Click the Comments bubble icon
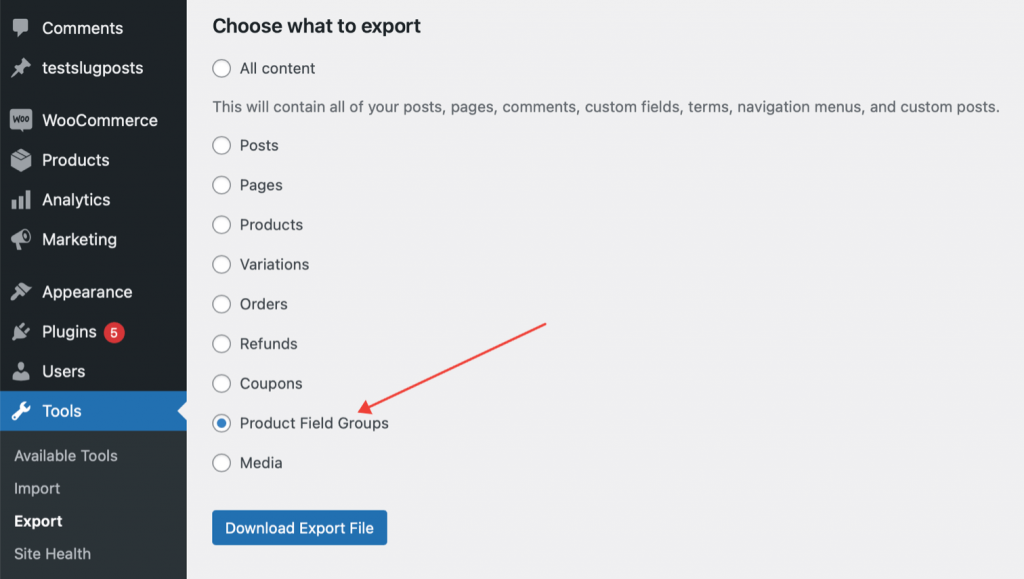 pos(20,28)
